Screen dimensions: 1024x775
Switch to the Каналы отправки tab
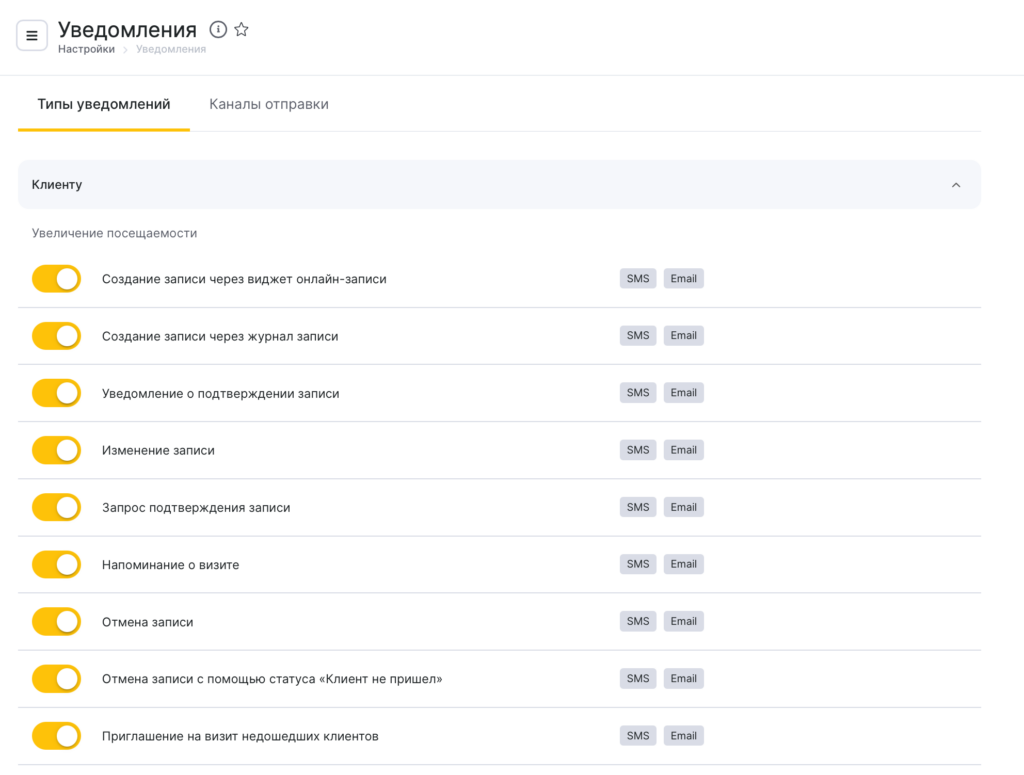[268, 104]
